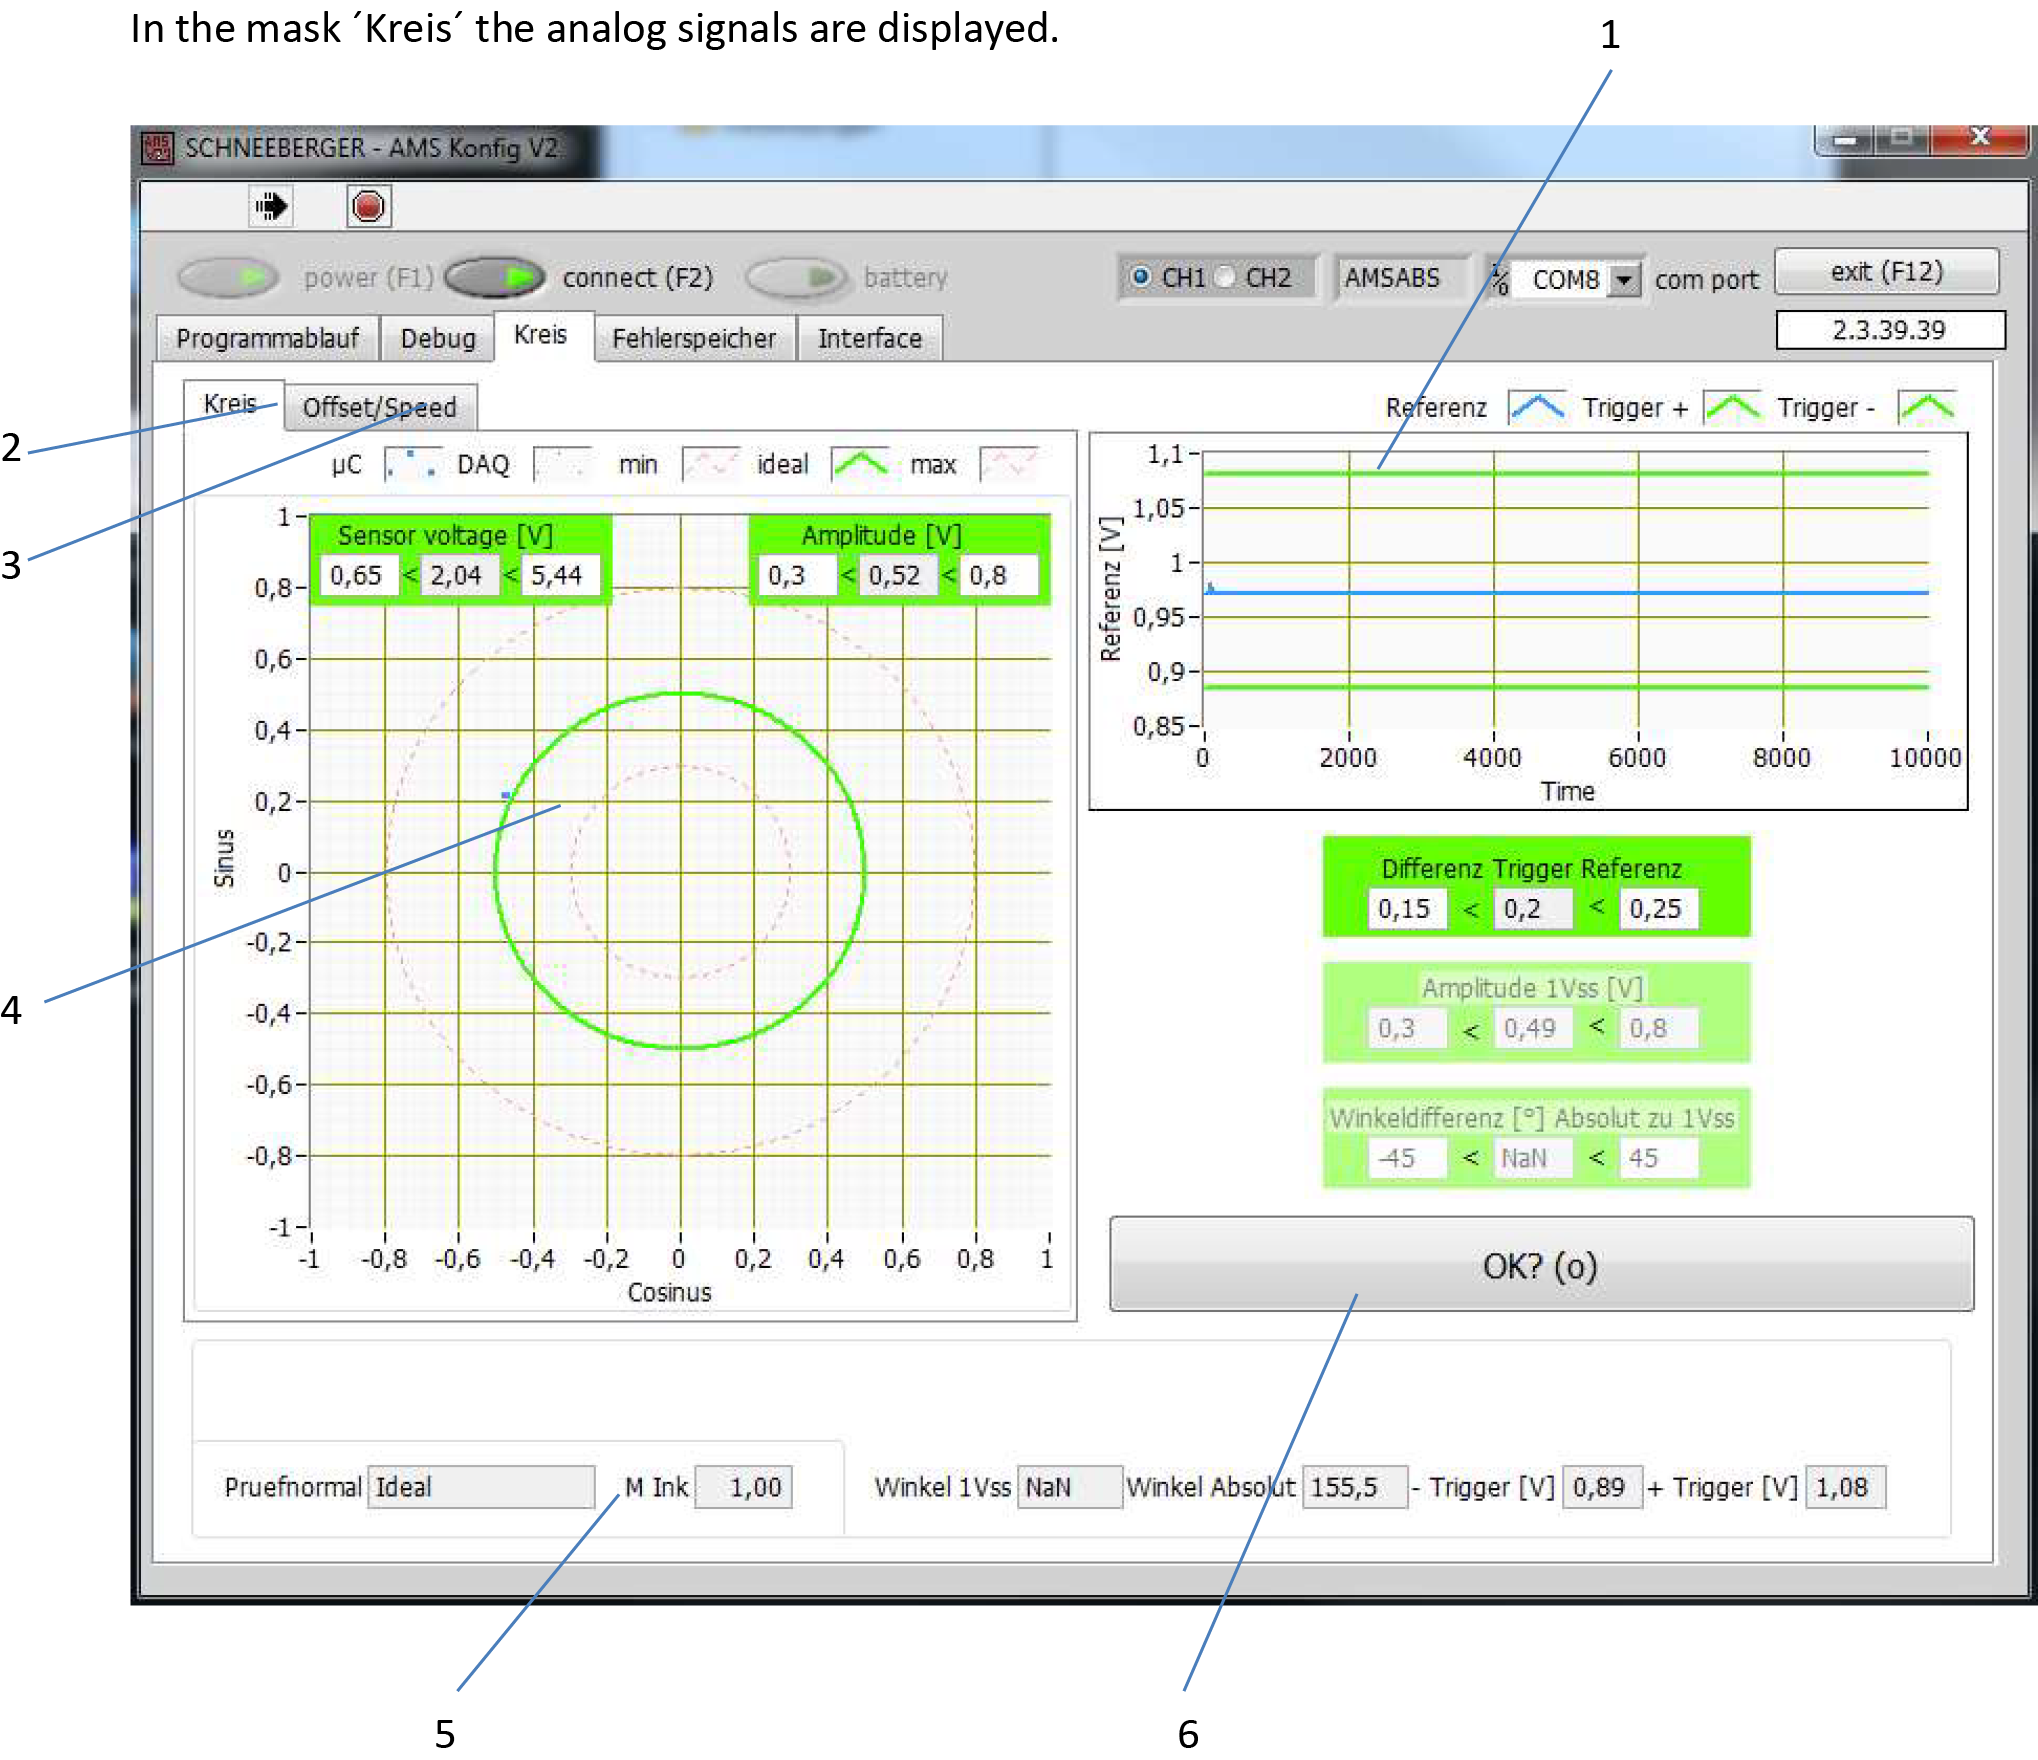Screen dimensions: 2038x1760
Task: Open the Programmablauf tab
Action: (x=267, y=338)
